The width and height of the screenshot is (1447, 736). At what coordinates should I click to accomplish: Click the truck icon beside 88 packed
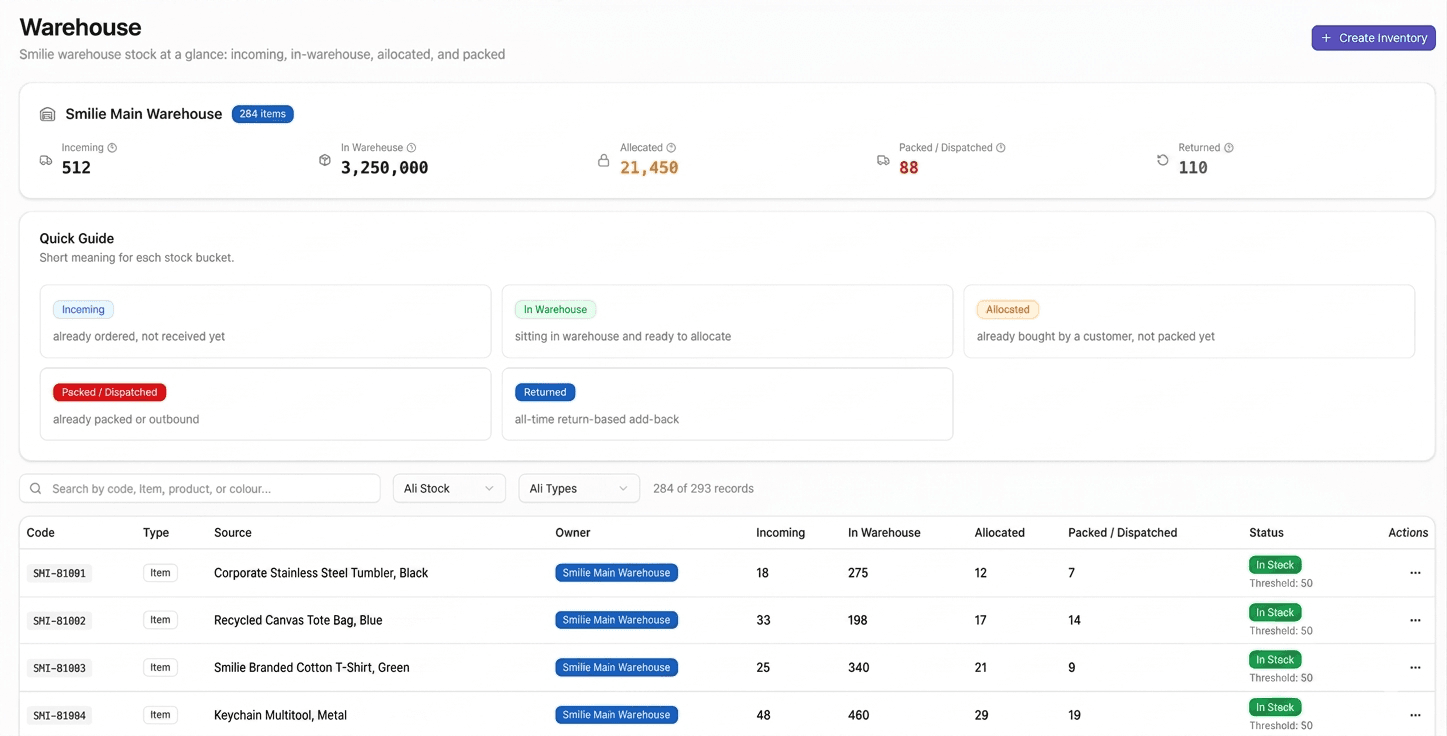click(x=883, y=160)
